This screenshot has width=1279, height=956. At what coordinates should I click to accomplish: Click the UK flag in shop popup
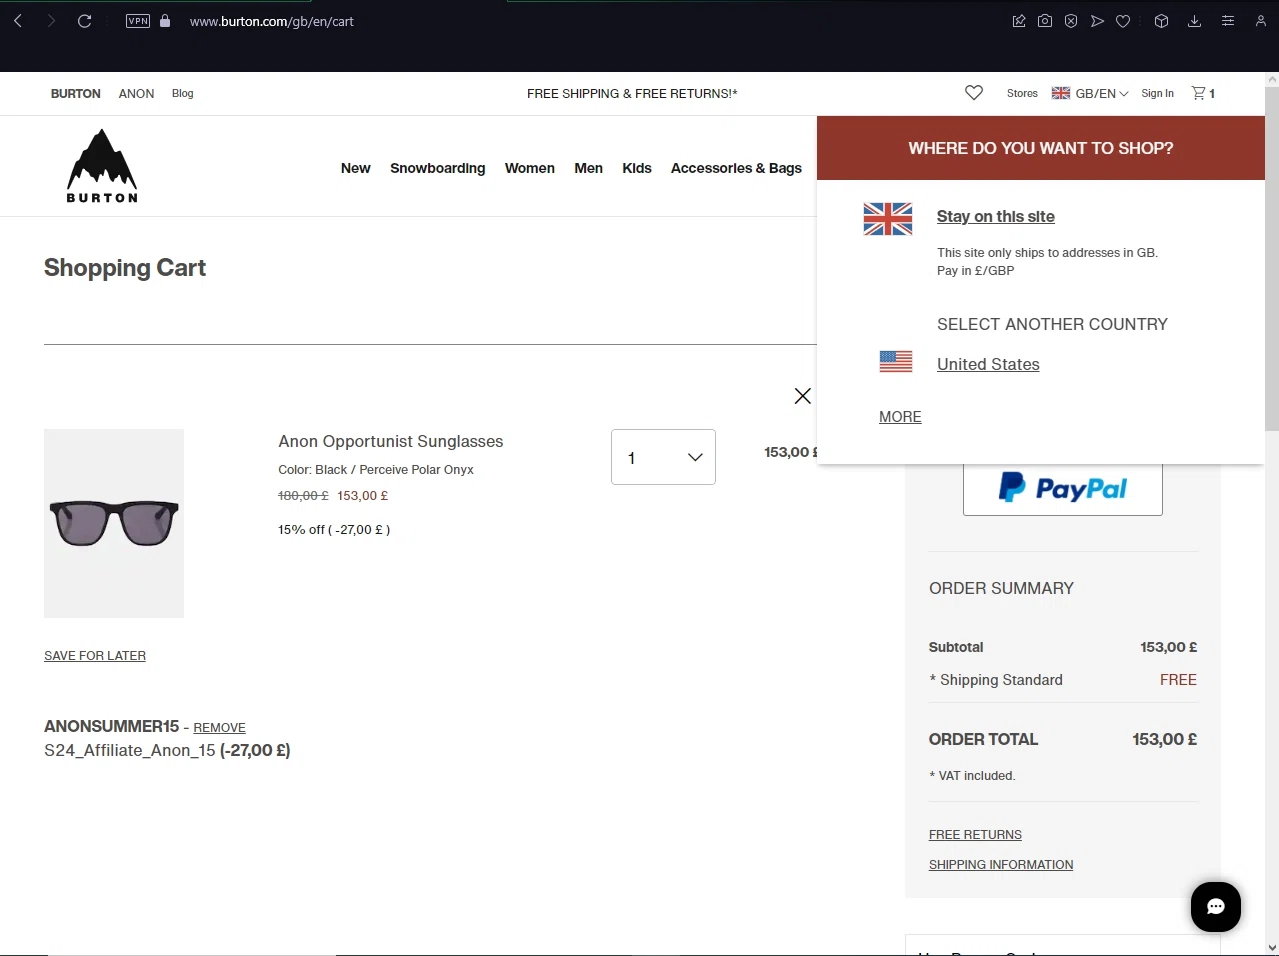(888, 219)
